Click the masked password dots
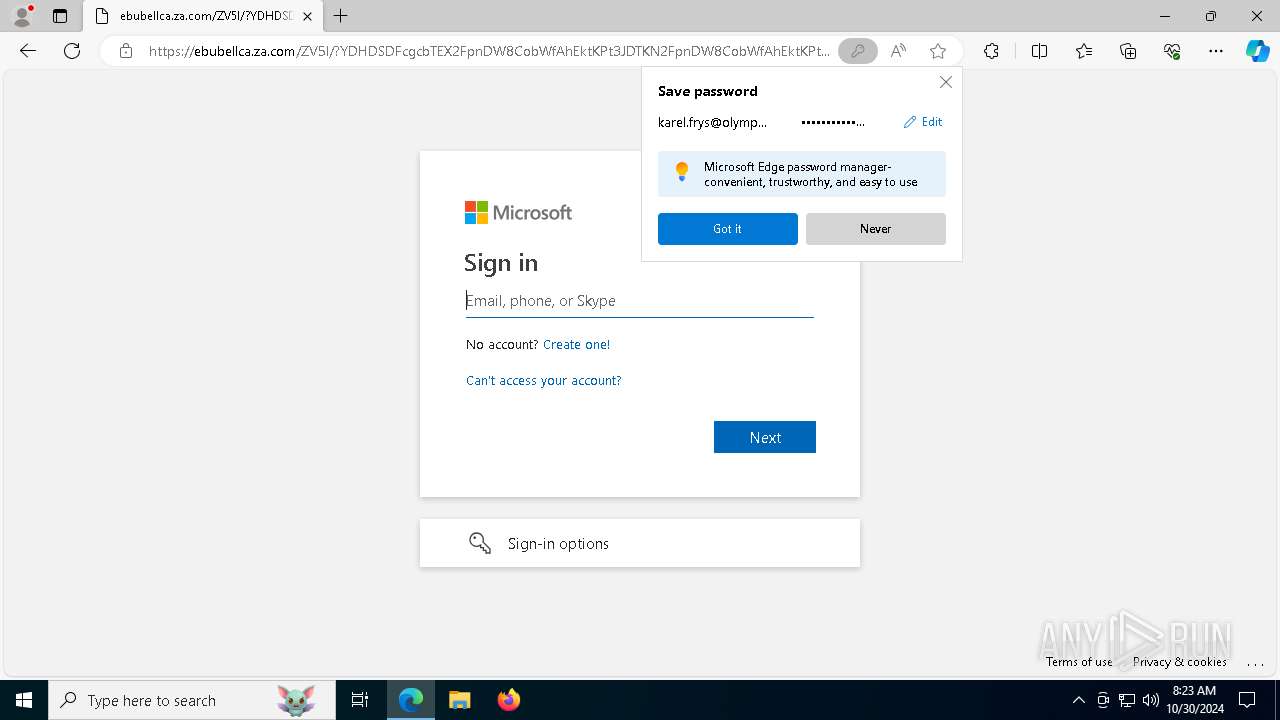1280x720 pixels. point(833,122)
